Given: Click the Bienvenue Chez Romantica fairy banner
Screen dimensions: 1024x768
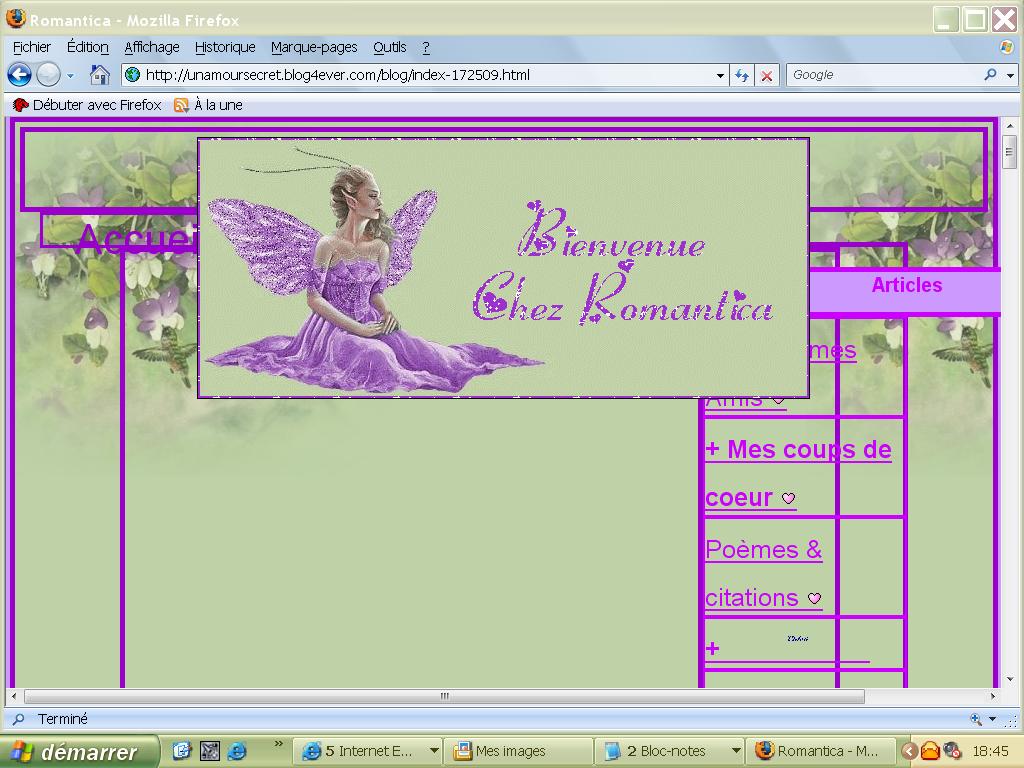Looking at the screenshot, I should click(x=504, y=267).
